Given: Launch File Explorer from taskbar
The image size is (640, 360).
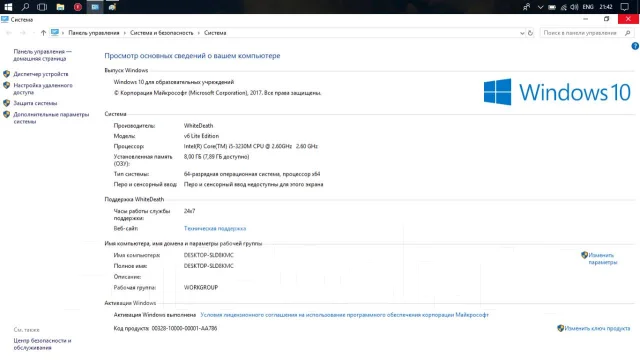Looking at the screenshot, I should point(60,7).
